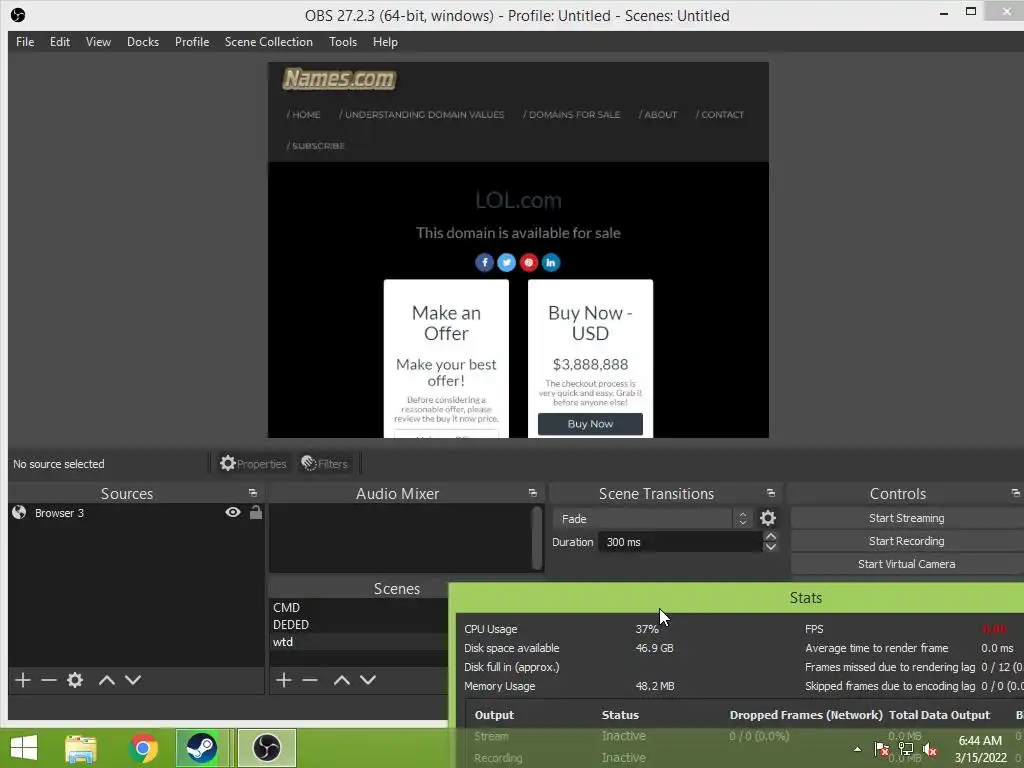Click DOMAINS FOR SALE link in preview
This screenshot has height=768, width=1024.
571,114
